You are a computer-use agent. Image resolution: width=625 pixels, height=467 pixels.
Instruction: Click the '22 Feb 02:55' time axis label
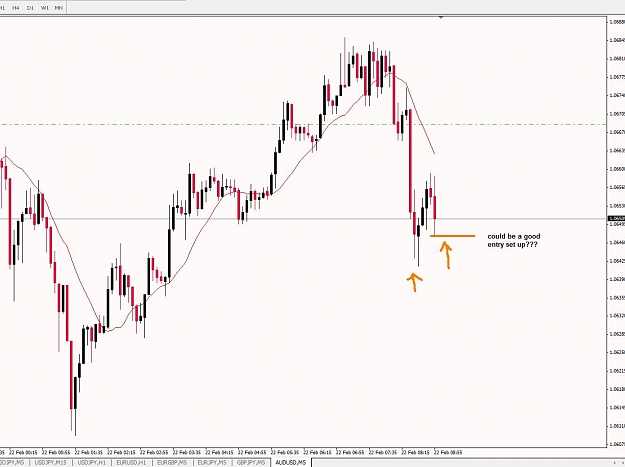pyautogui.click(x=154, y=453)
